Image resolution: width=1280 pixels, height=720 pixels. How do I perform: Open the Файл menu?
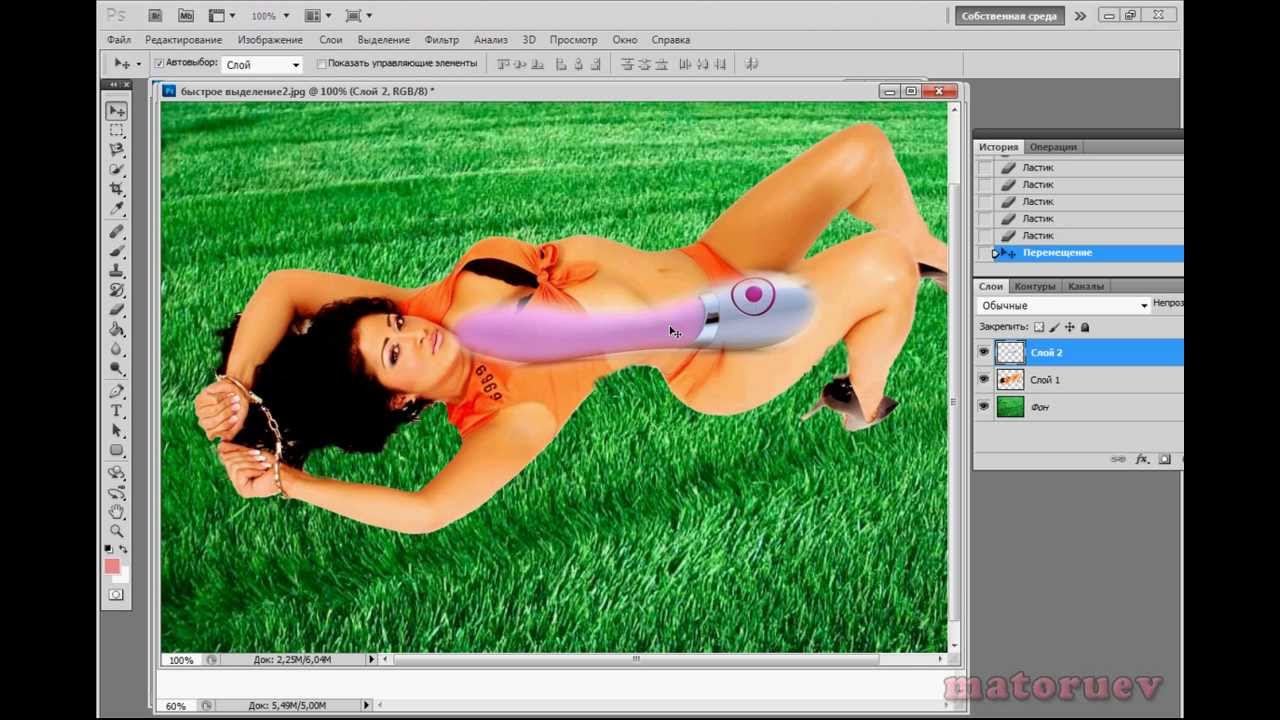click(x=119, y=40)
